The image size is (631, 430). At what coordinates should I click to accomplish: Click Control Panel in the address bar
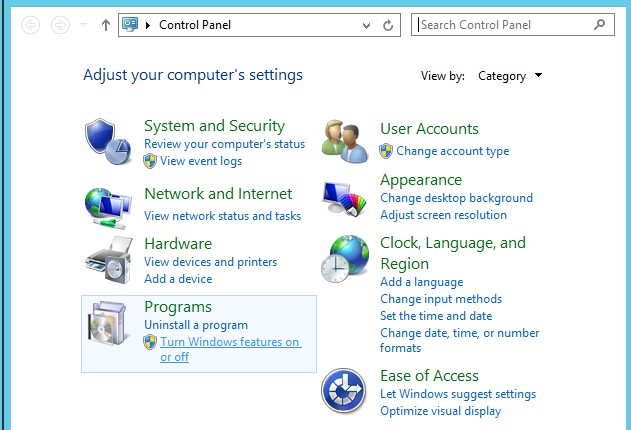click(195, 25)
